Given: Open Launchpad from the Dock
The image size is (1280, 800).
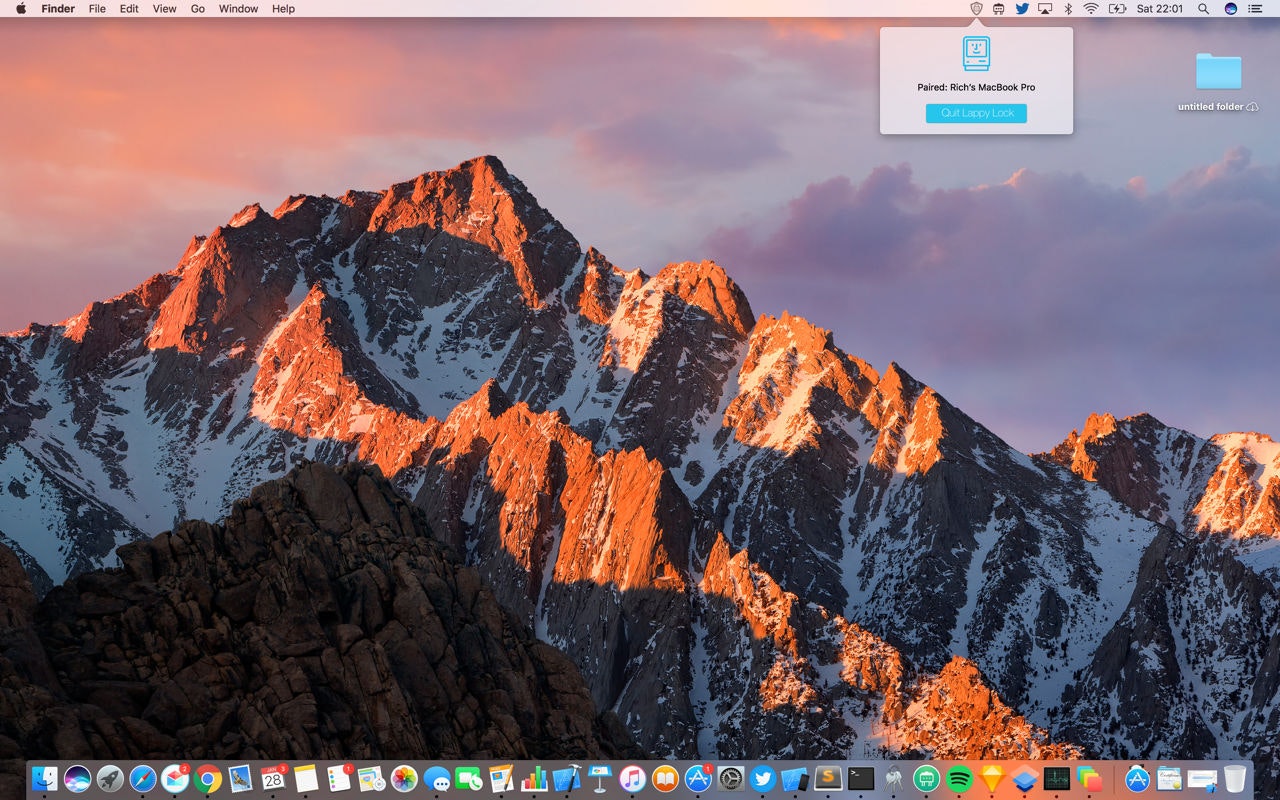Looking at the screenshot, I should pyautogui.click(x=108, y=780).
